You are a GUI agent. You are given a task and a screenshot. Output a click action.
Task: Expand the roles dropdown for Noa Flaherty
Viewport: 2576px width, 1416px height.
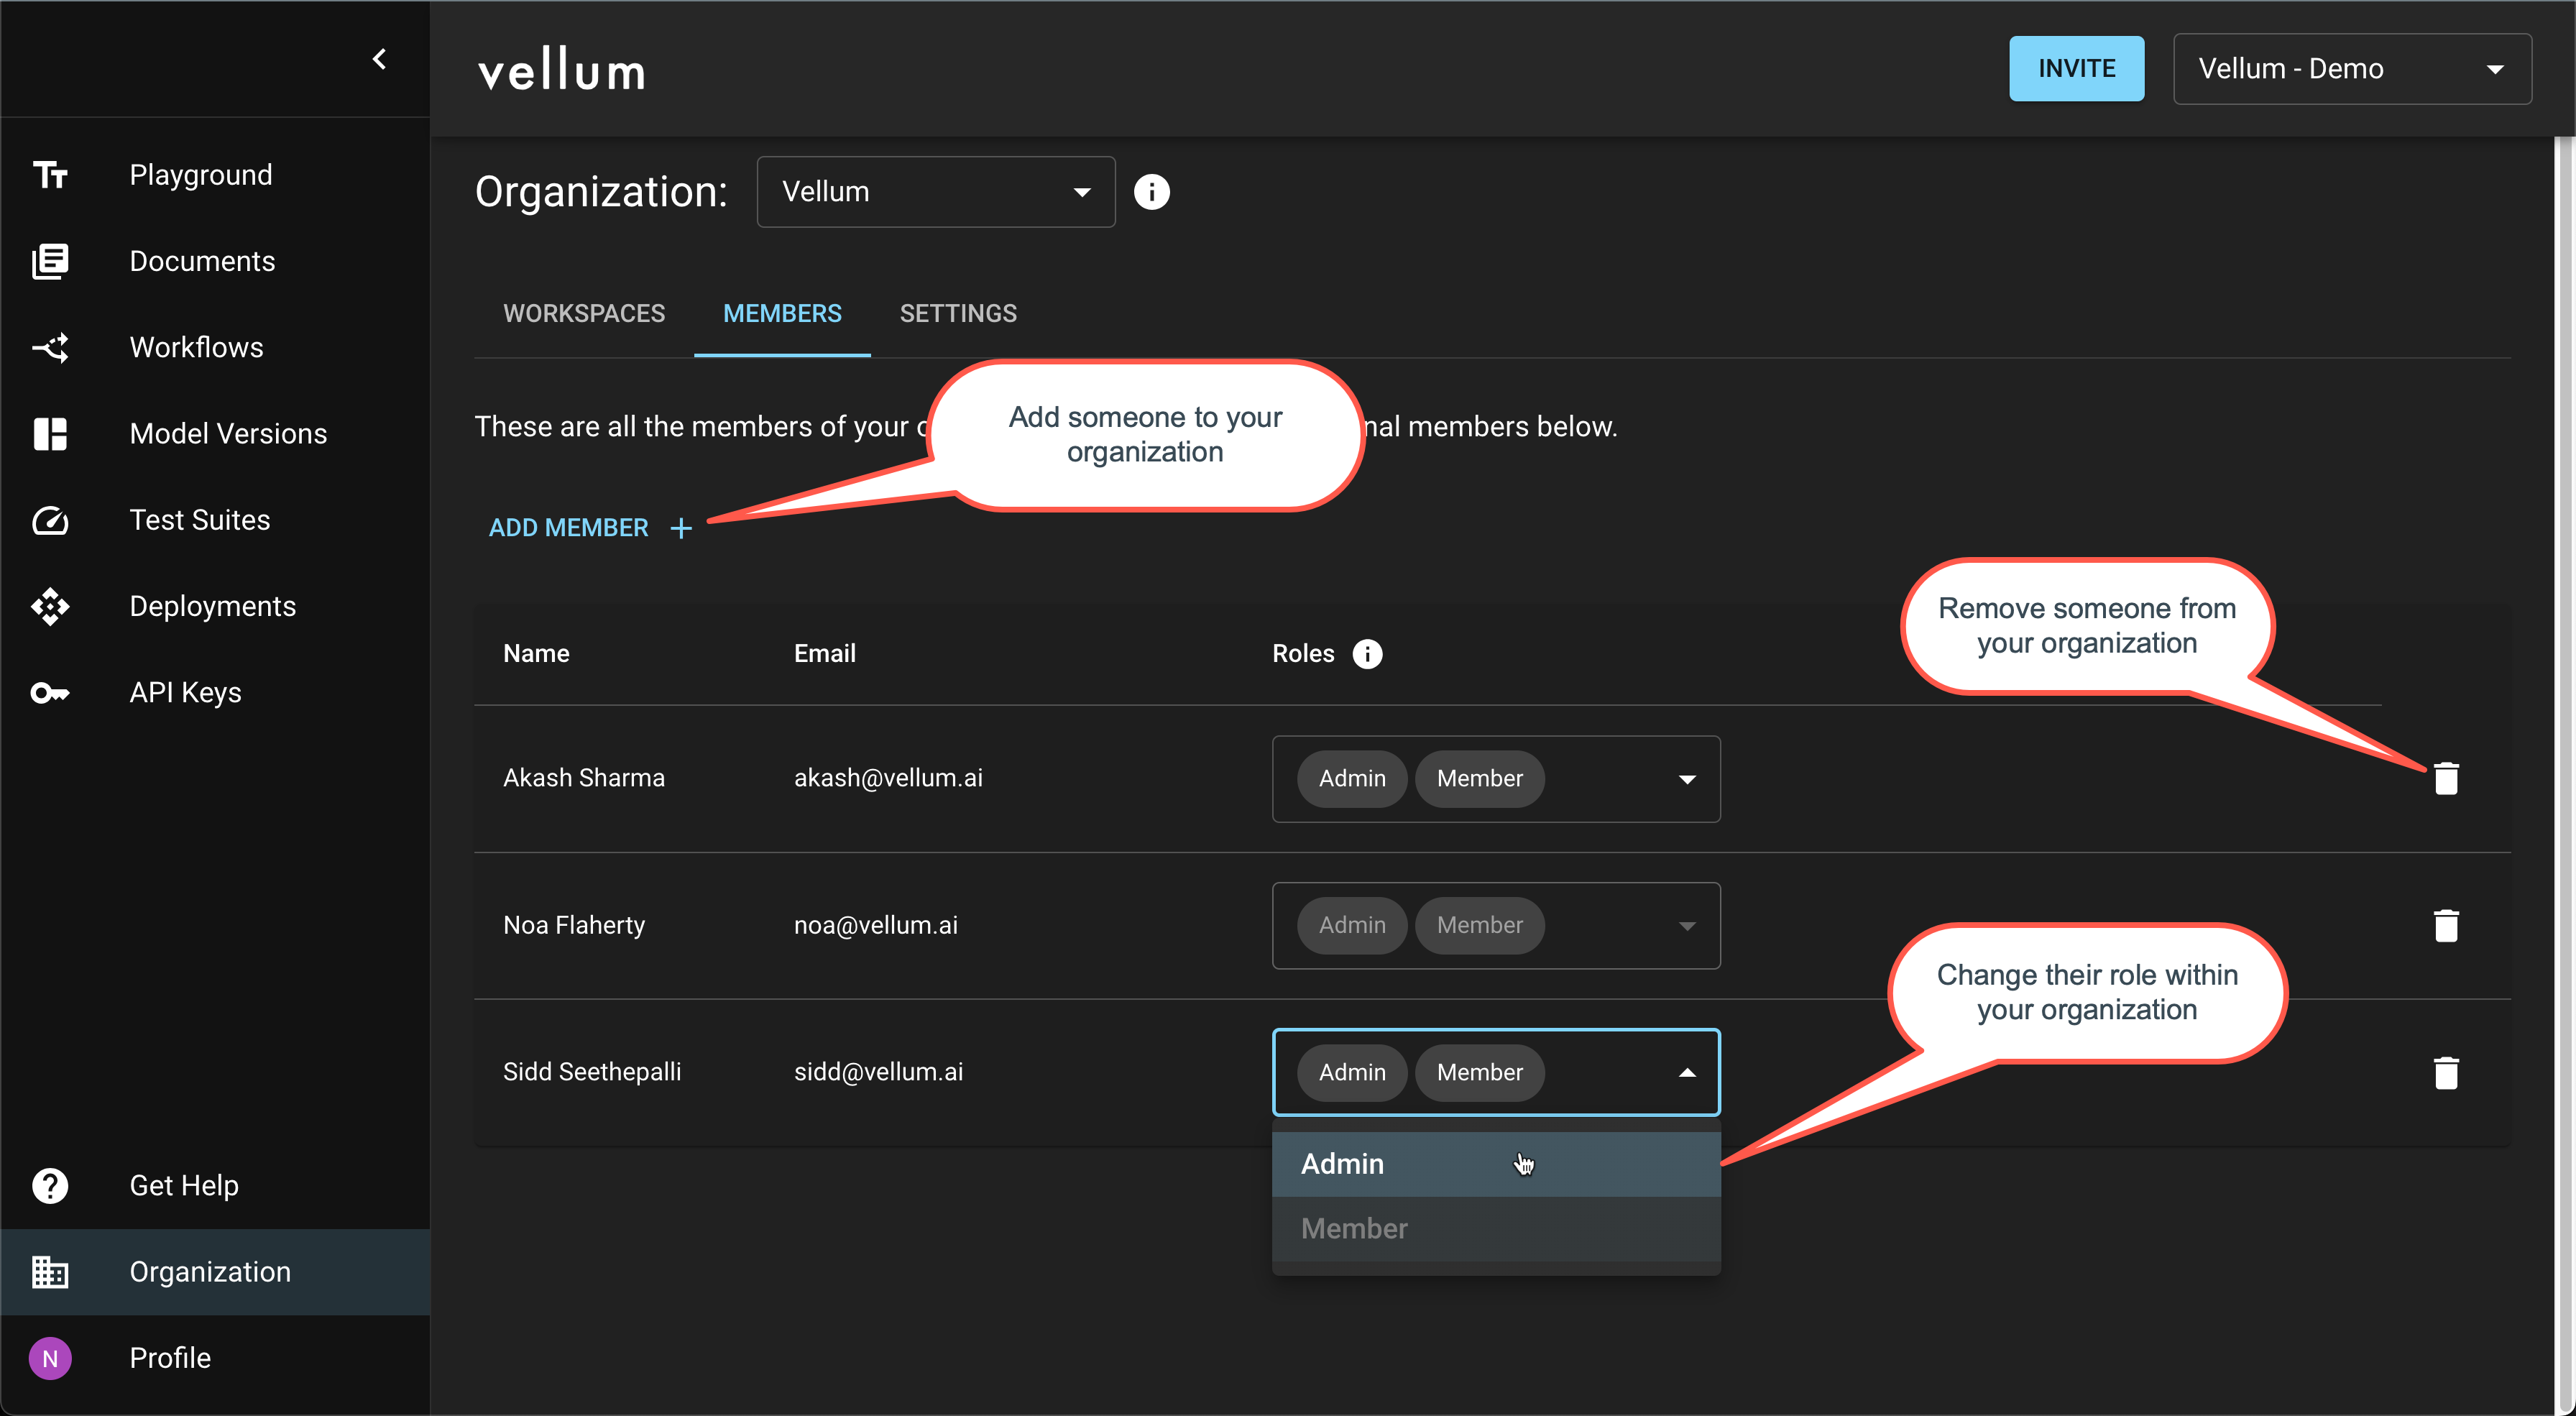coord(1687,925)
